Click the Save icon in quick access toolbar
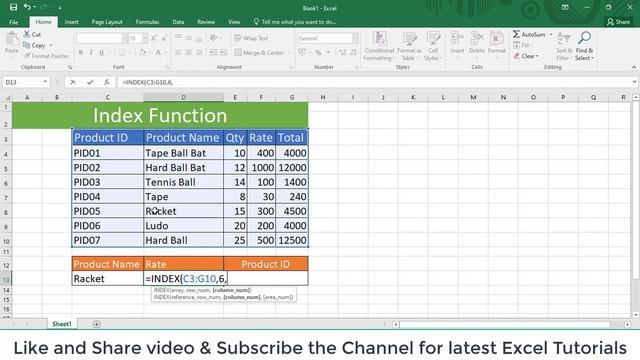Screen dimensions: 640x360 click(x=13, y=7)
